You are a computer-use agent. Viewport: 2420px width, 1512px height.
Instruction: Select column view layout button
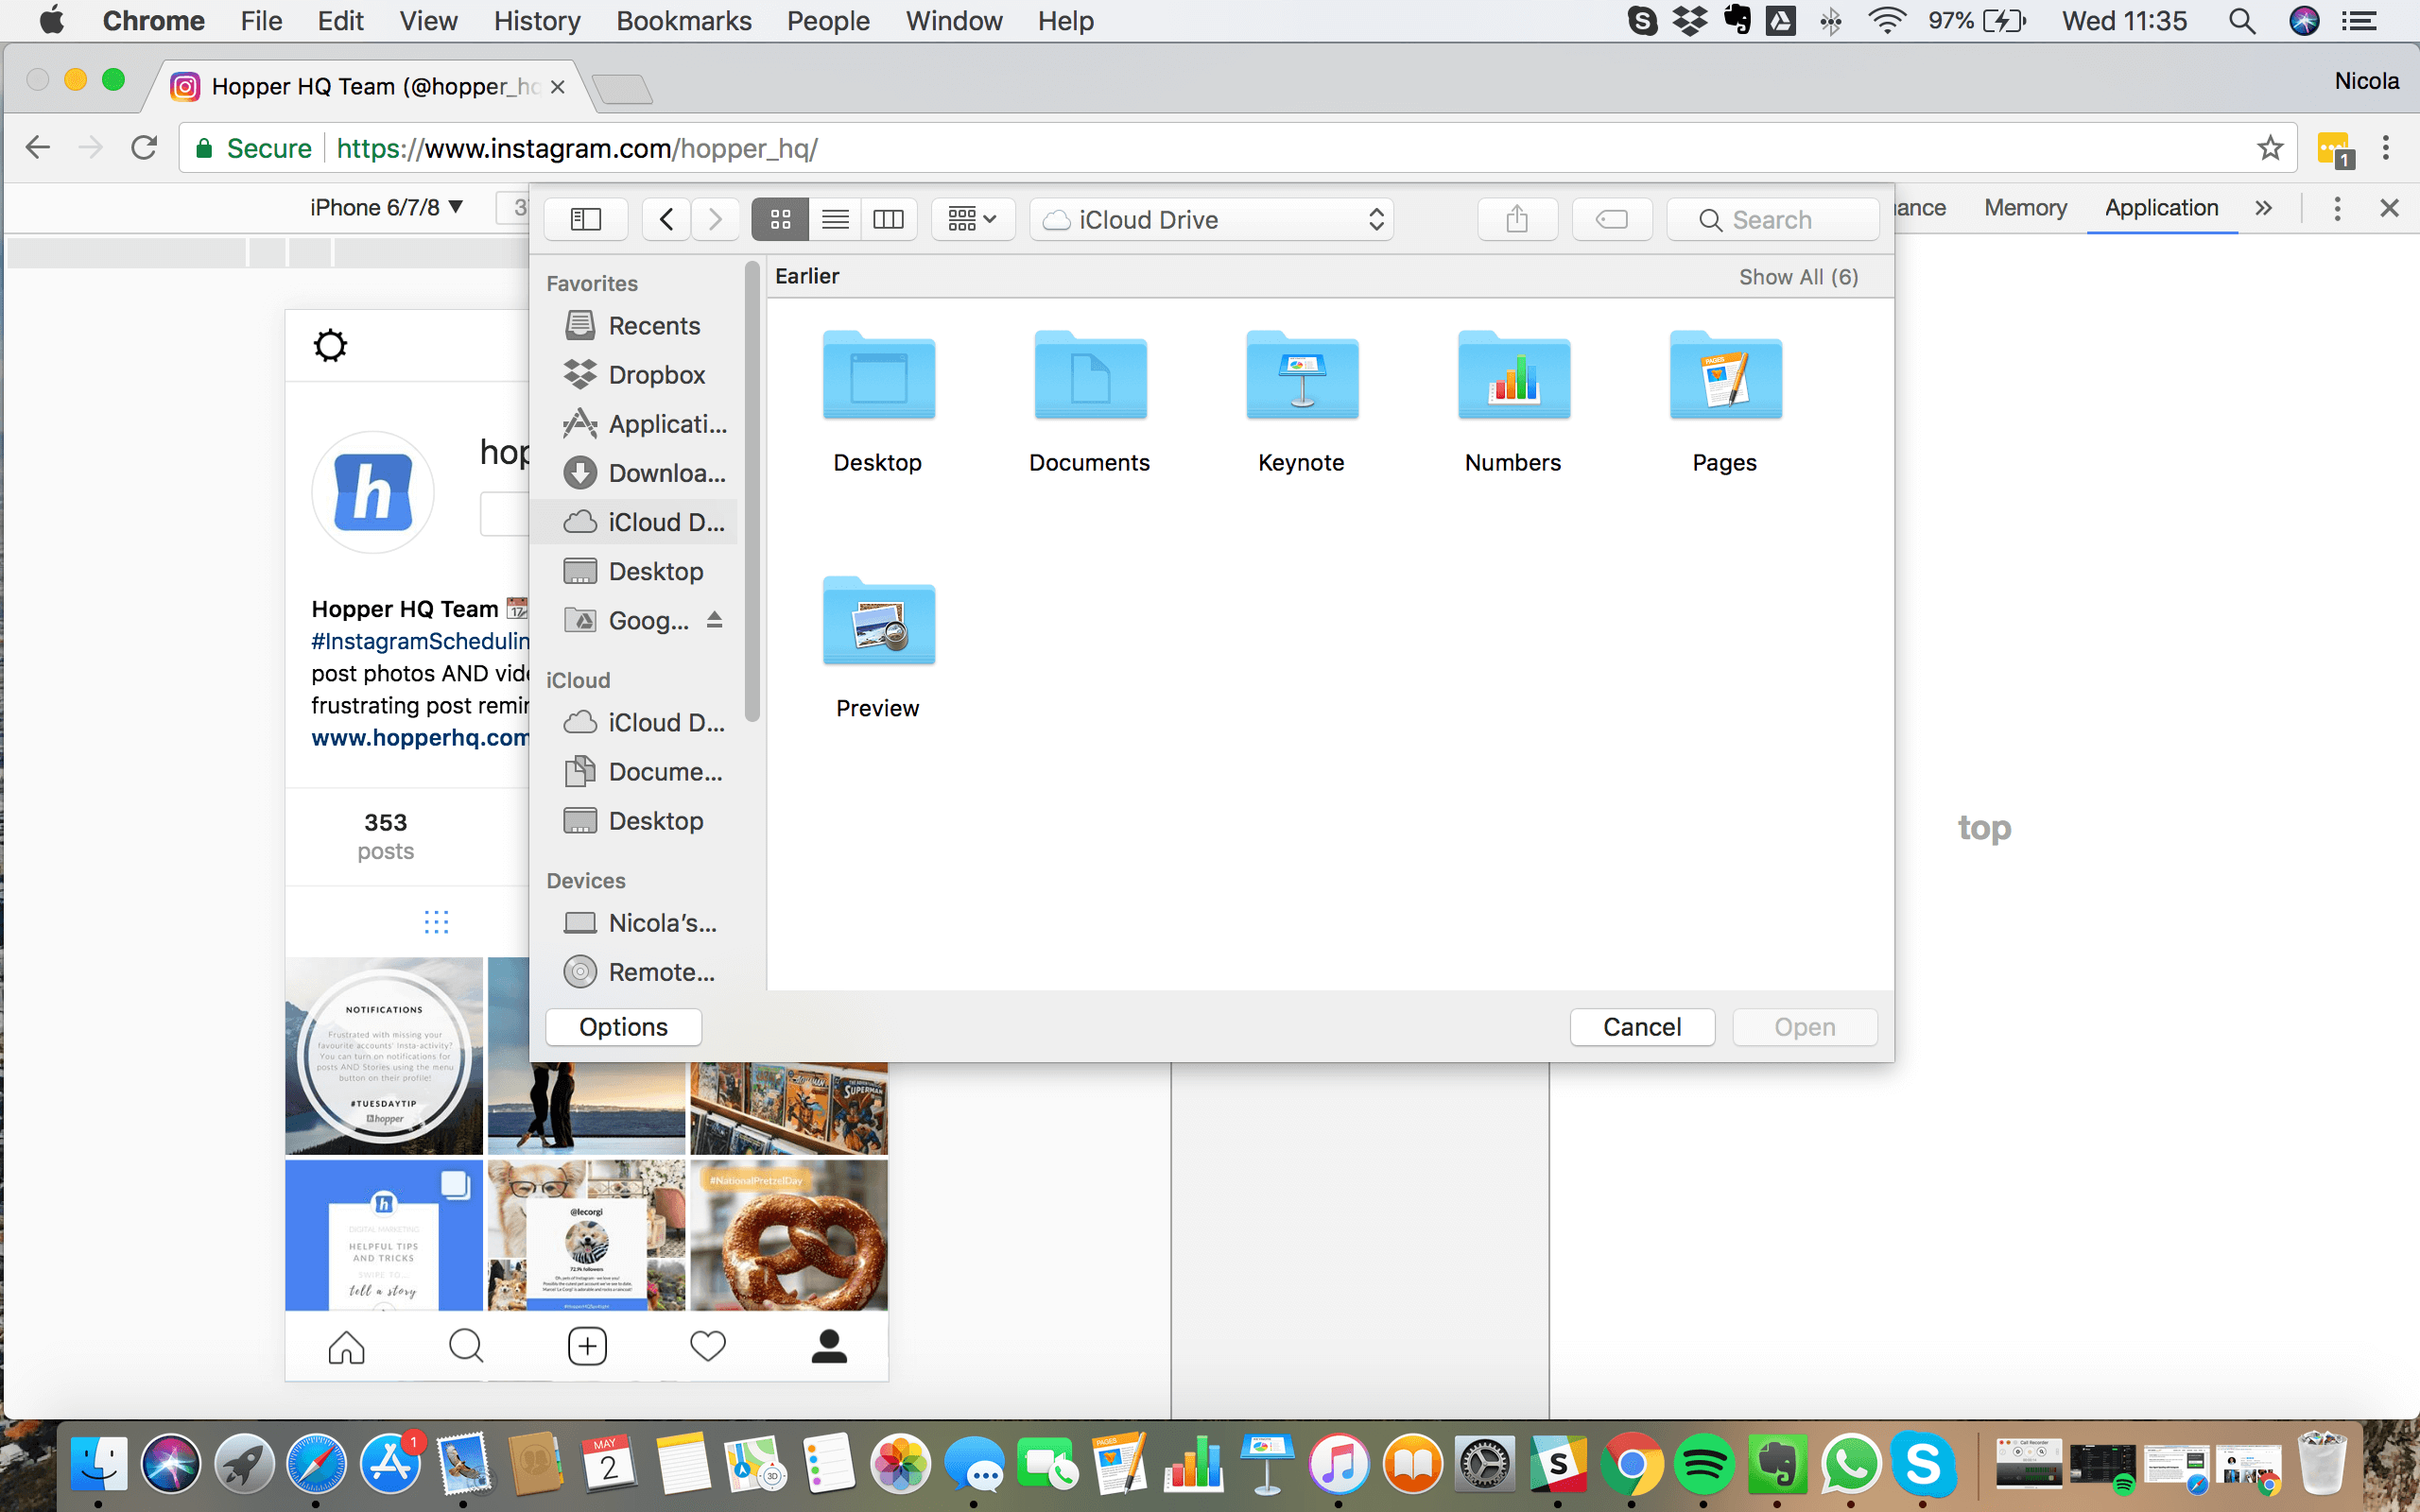tap(889, 219)
